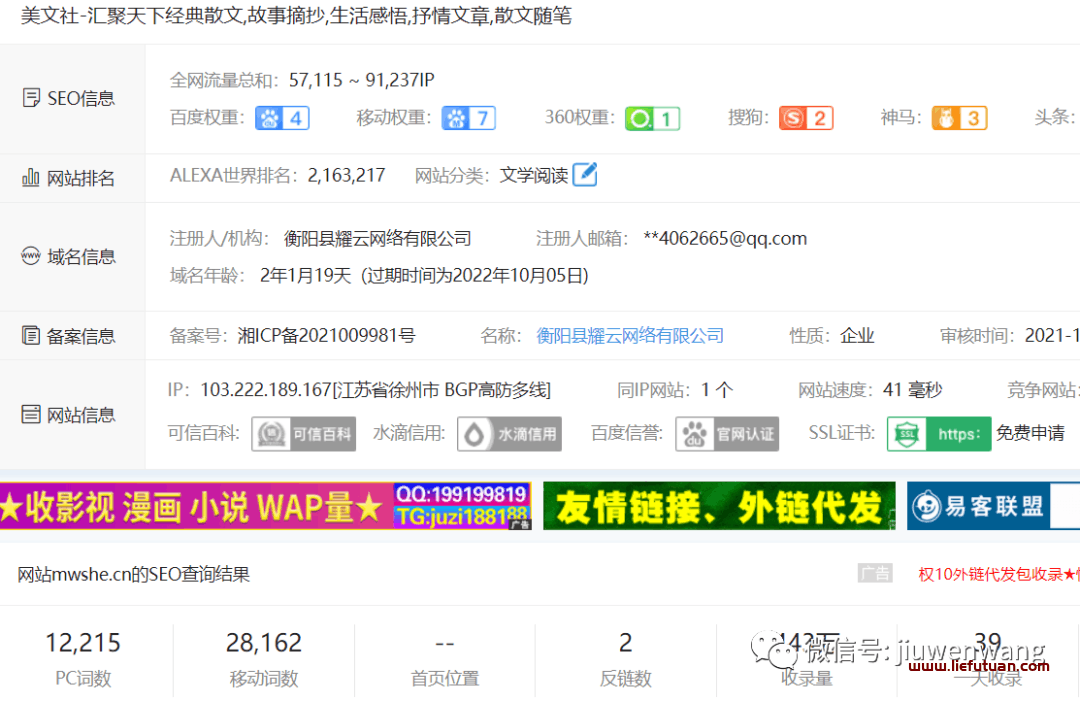This screenshot has width=1080, height=701.
Task: Click the 水滴信用 badge
Action: pos(509,434)
